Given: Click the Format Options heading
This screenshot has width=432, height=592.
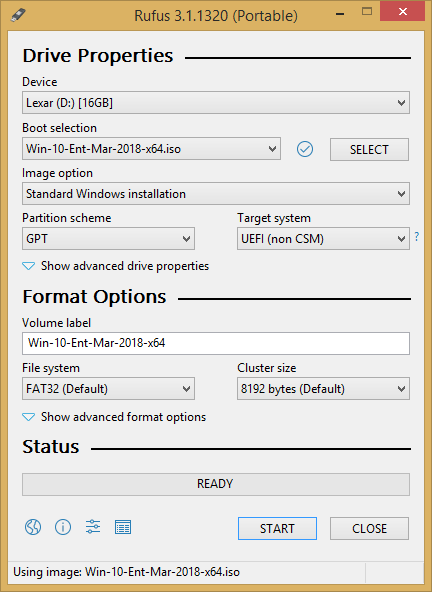Looking at the screenshot, I should point(94,297).
